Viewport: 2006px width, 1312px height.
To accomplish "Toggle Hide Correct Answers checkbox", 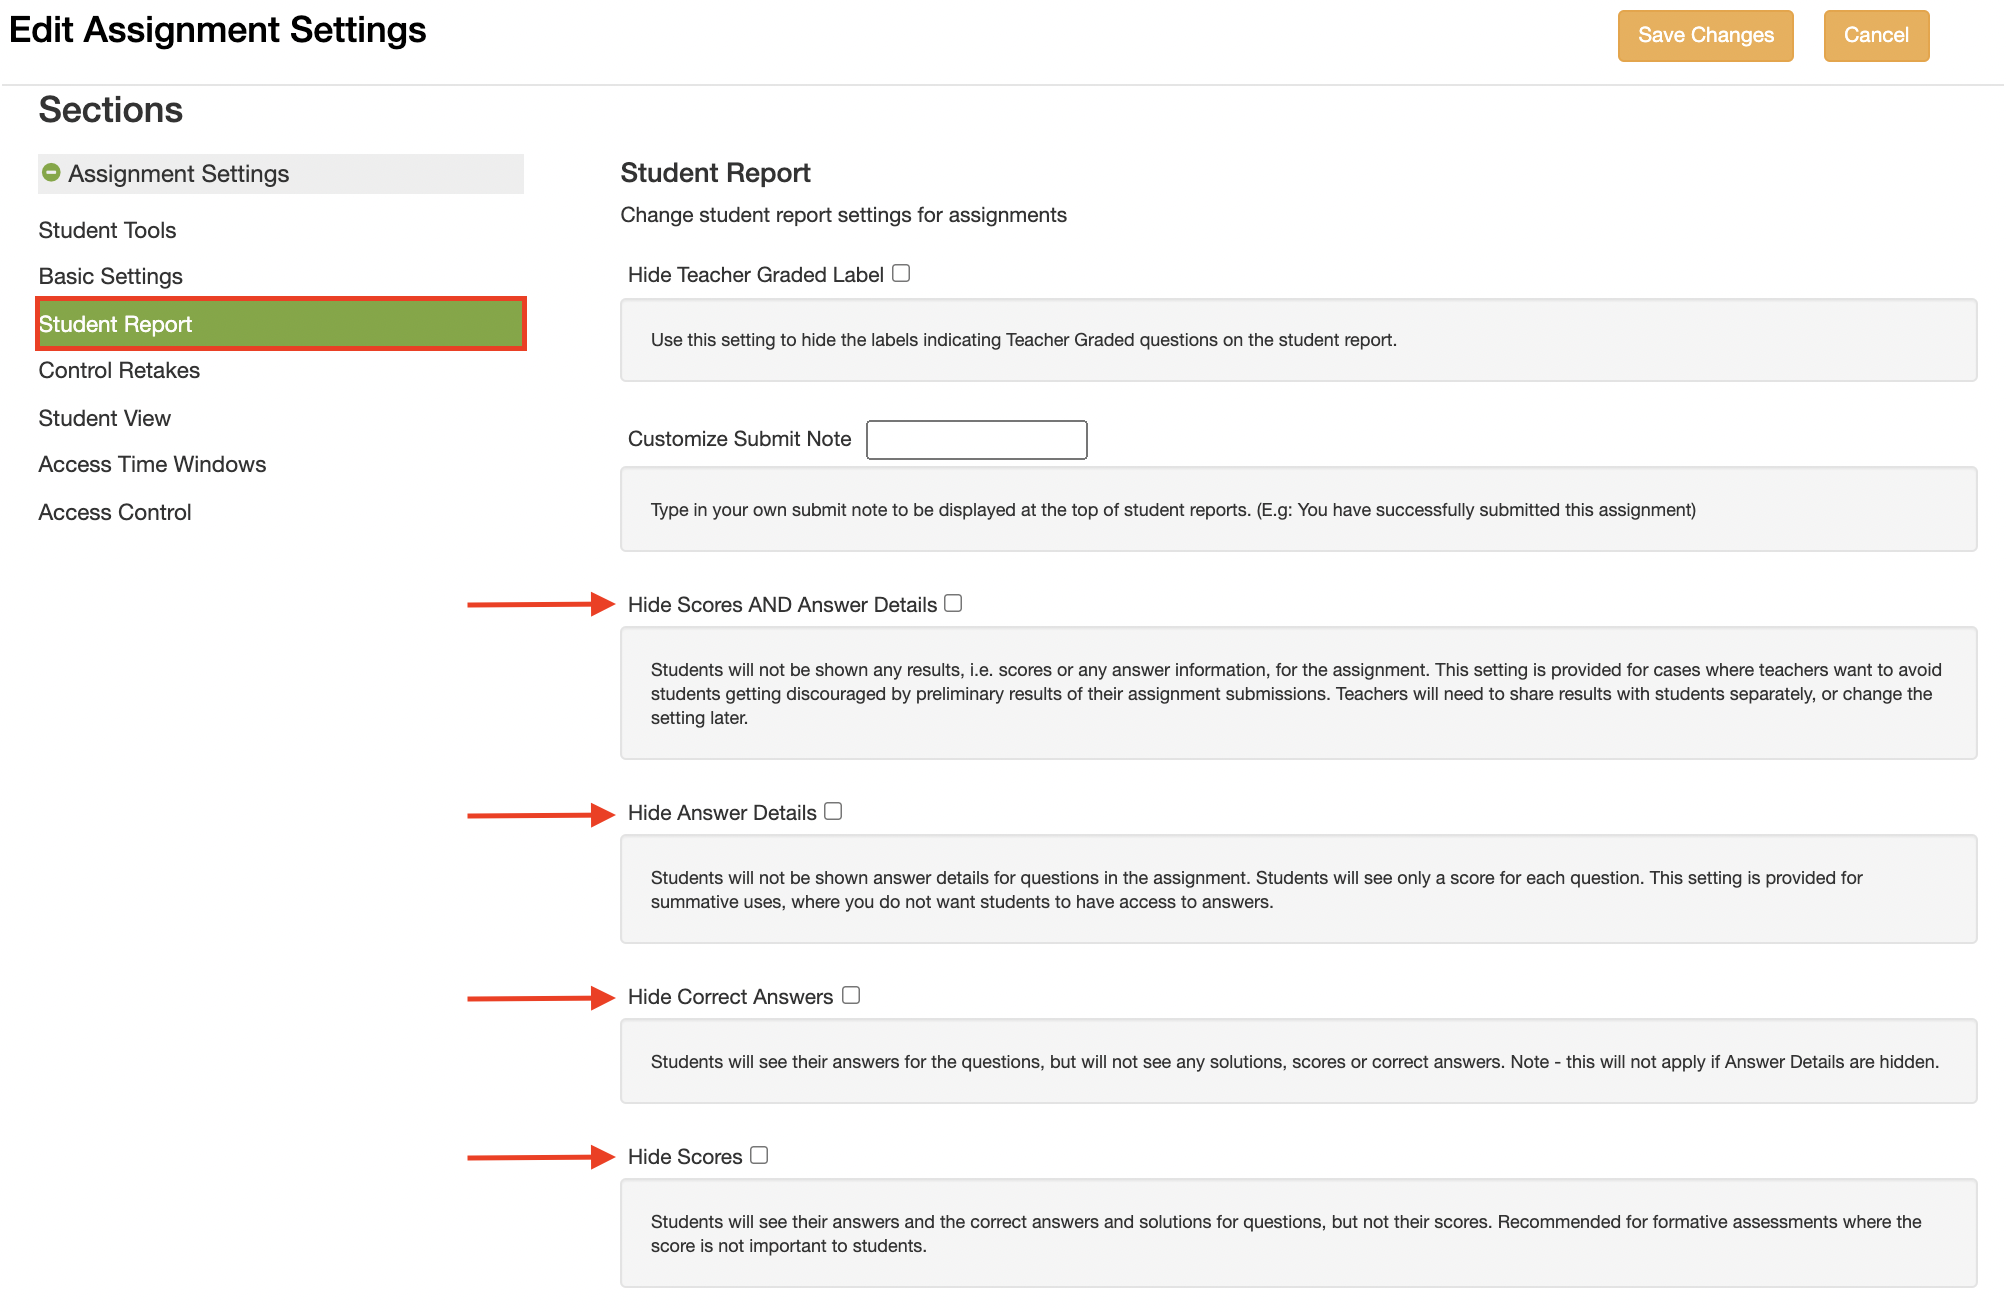I will point(851,995).
